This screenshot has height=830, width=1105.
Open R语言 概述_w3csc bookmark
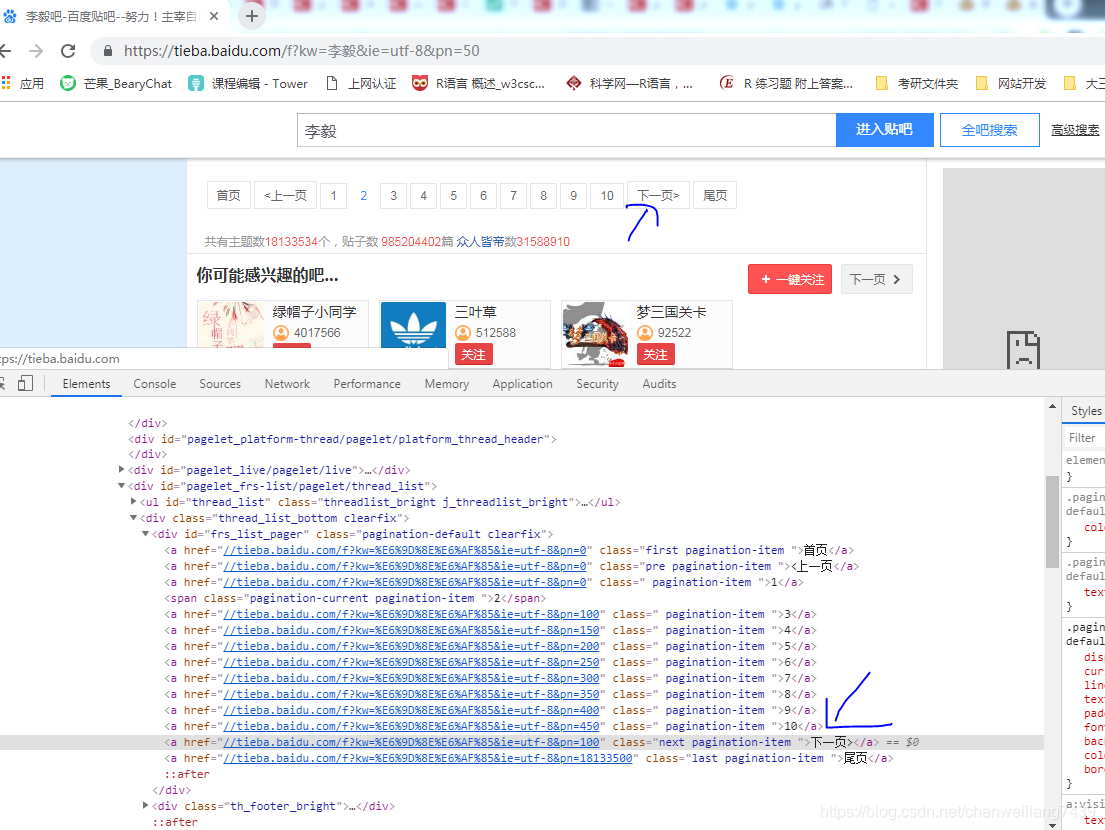tap(479, 83)
